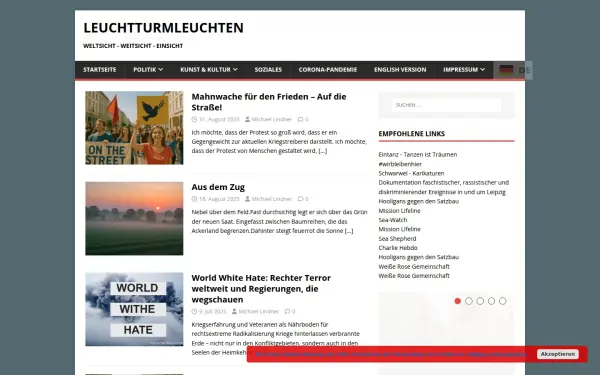Expand the Politik dropdown chevron
Viewport: 600px width, 375px height.
pos(161,70)
